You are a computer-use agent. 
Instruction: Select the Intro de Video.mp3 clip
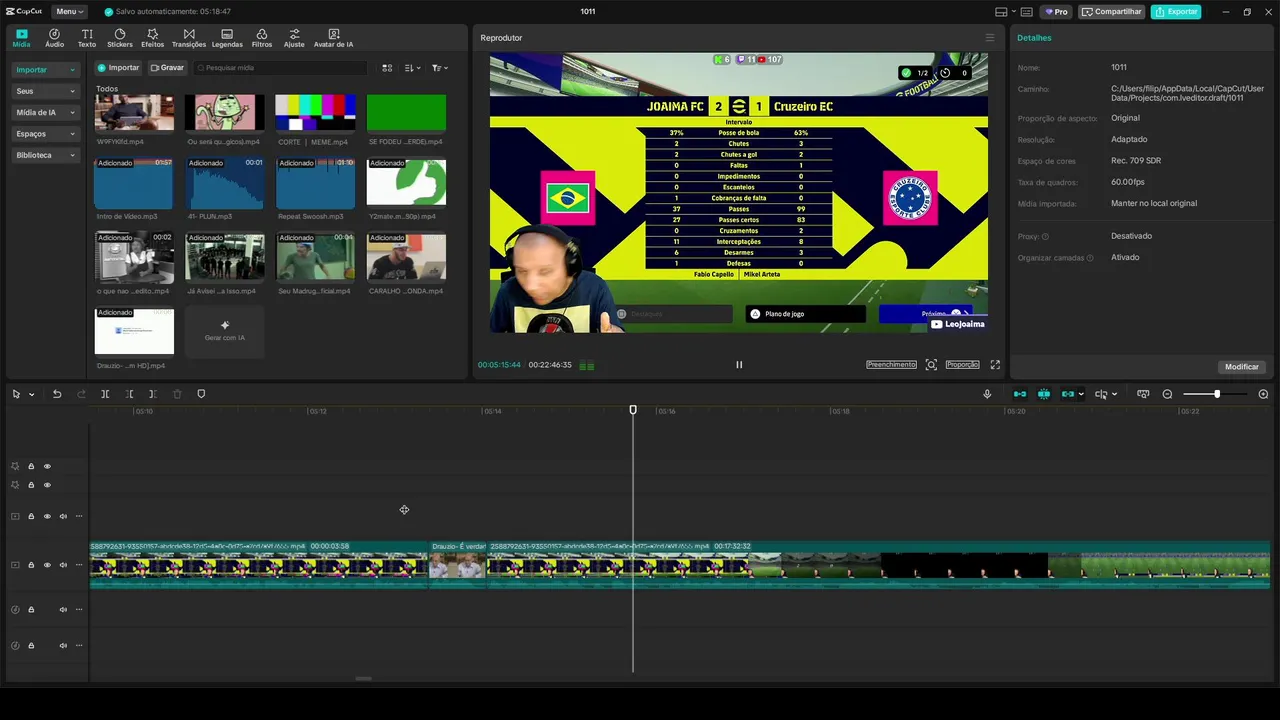coord(133,183)
